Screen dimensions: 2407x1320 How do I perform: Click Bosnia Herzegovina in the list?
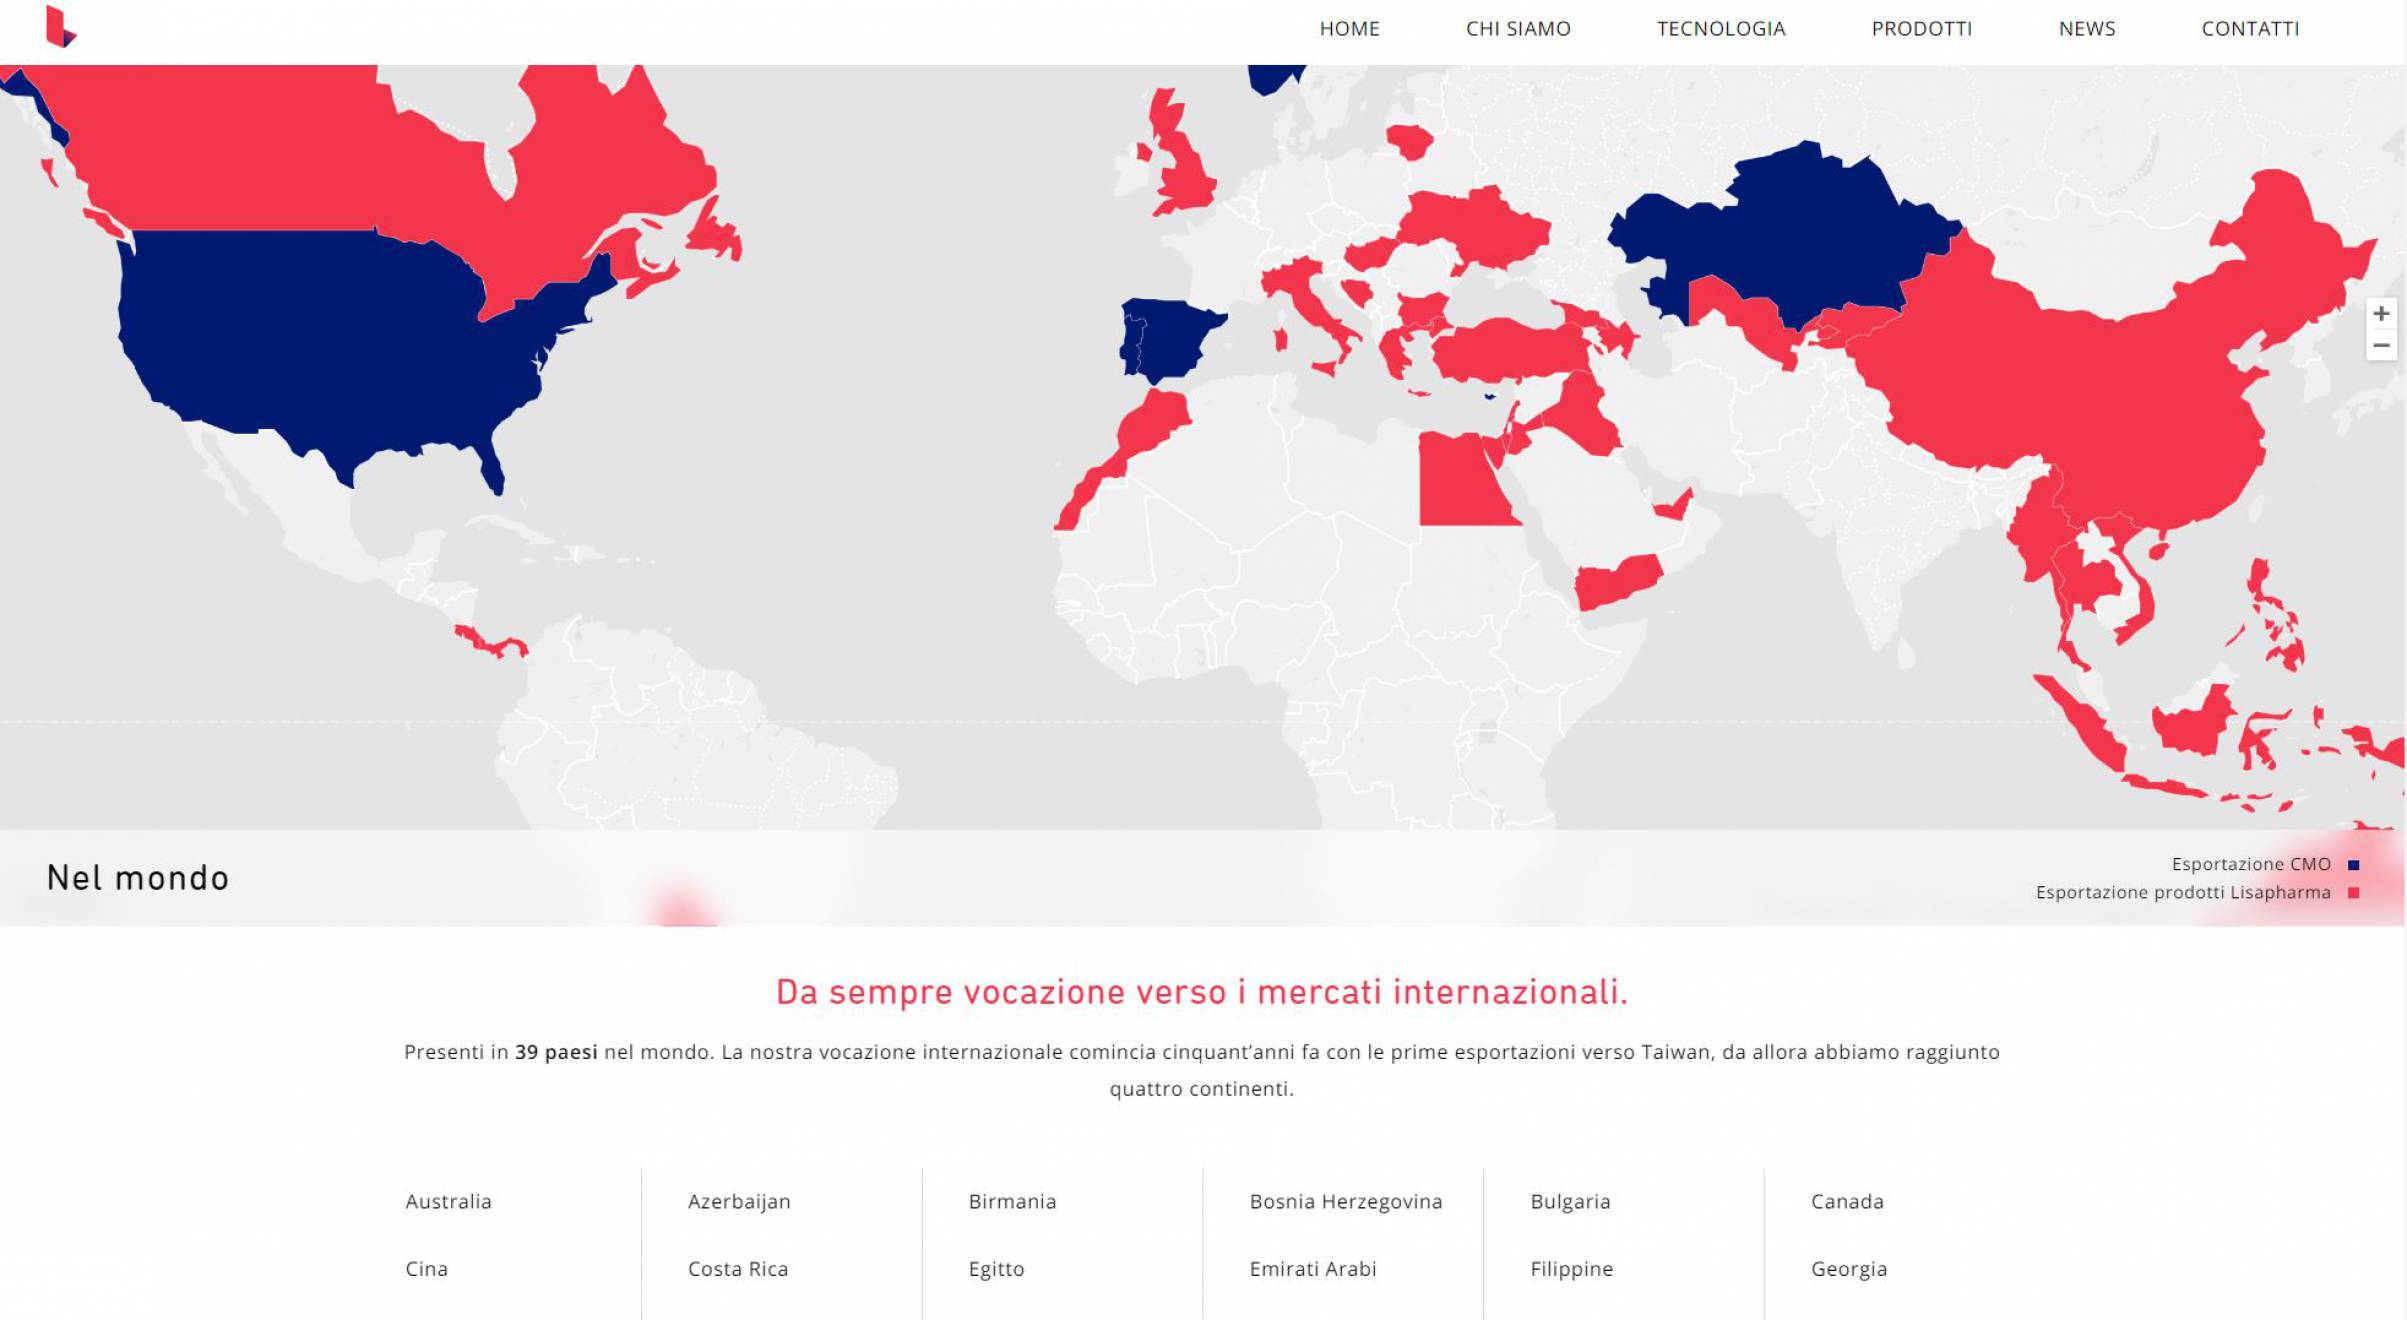click(1346, 1202)
